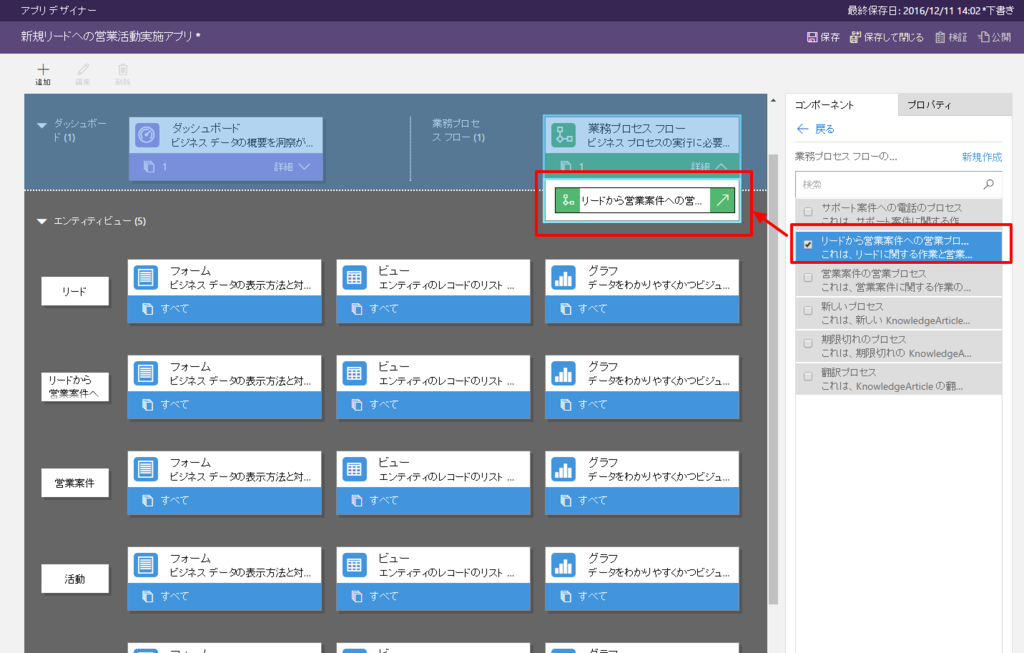Click the canvas vertical scrollbar

coord(773,379)
